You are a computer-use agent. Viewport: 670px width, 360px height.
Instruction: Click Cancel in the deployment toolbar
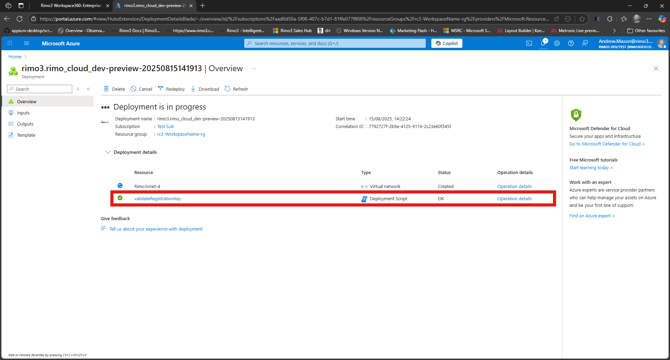click(x=141, y=89)
